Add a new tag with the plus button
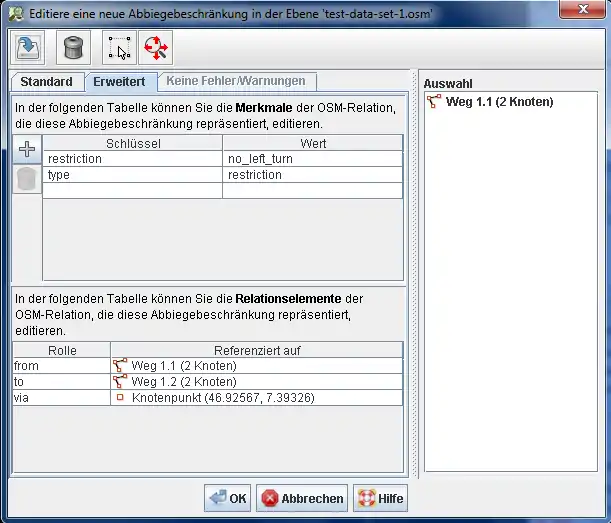The image size is (611, 523). (27, 150)
